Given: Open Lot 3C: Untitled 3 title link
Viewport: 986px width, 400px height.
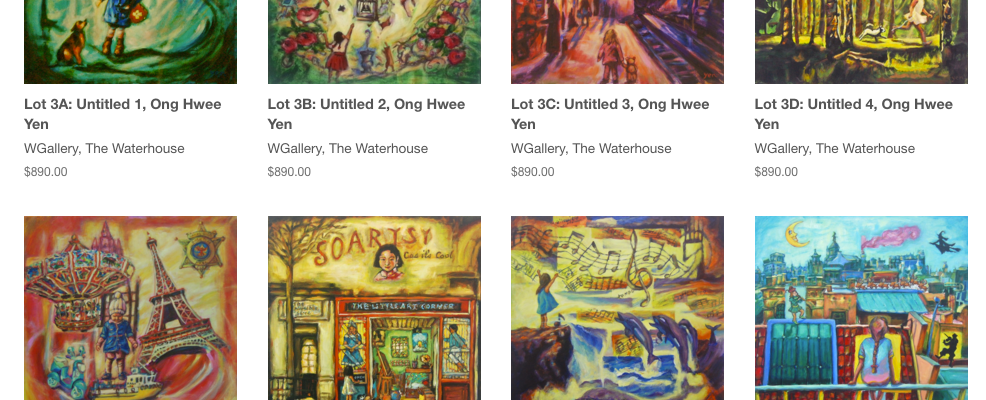Looking at the screenshot, I should click(610, 114).
